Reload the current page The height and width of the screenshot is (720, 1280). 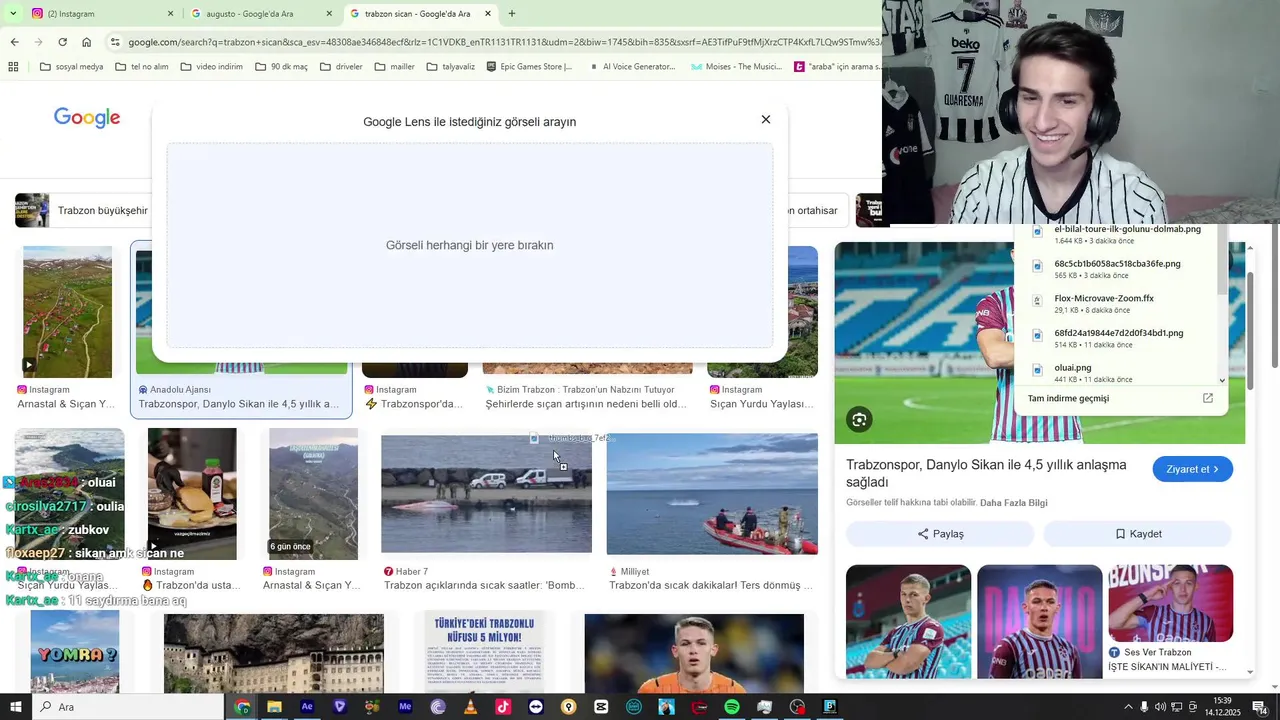(x=62, y=42)
